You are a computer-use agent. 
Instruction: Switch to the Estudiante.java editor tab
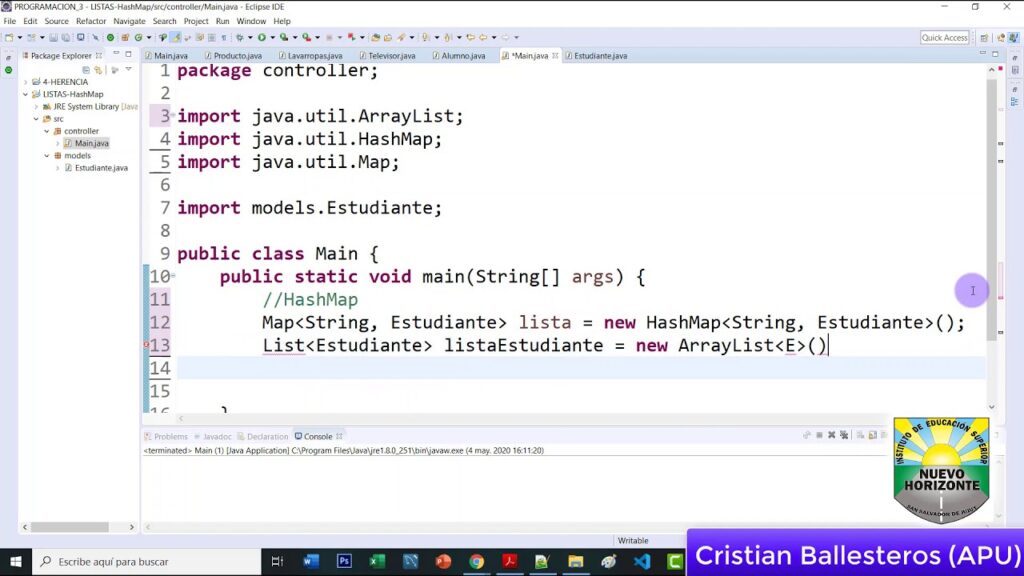pos(600,56)
